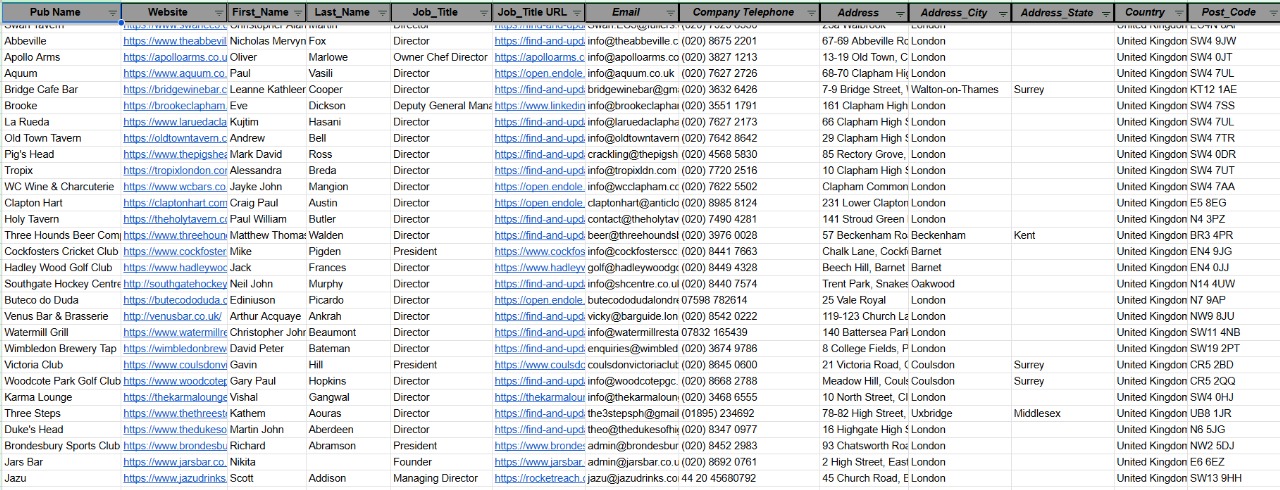Select 'Managing Director' job title cell

(442, 478)
